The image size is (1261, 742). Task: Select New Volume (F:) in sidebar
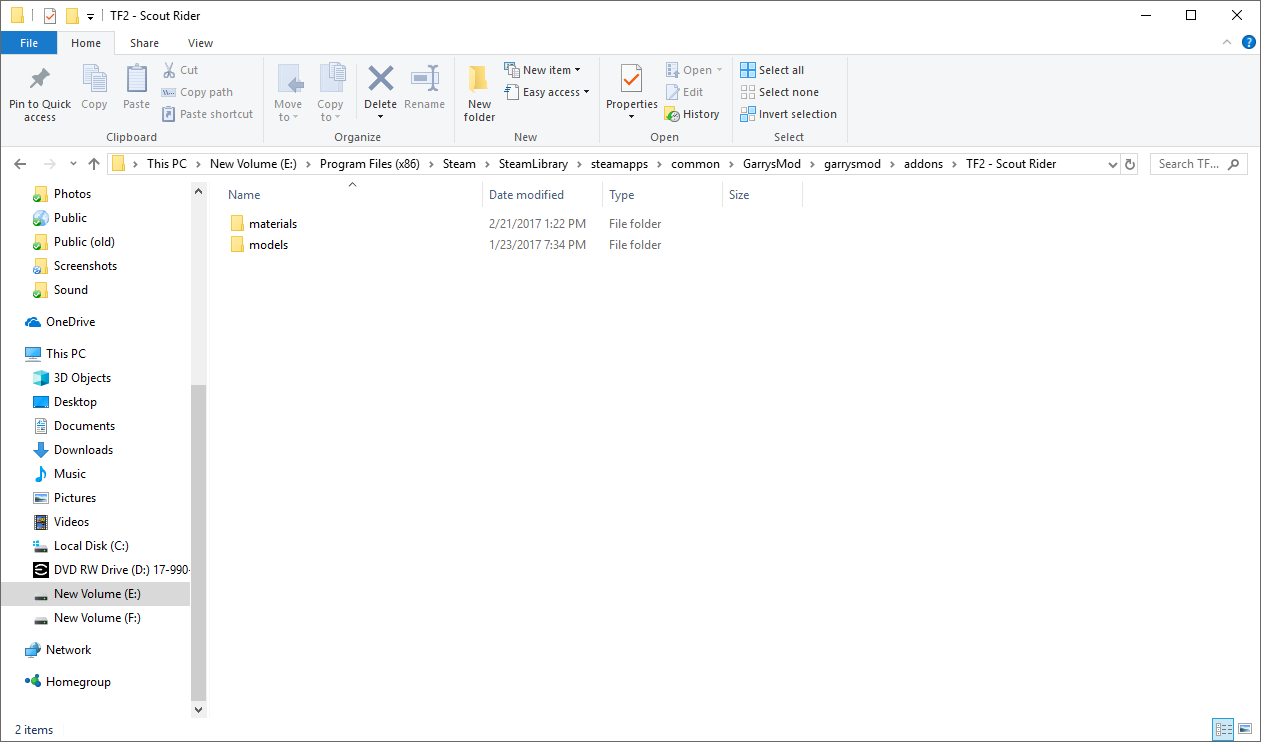[x=97, y=618]
